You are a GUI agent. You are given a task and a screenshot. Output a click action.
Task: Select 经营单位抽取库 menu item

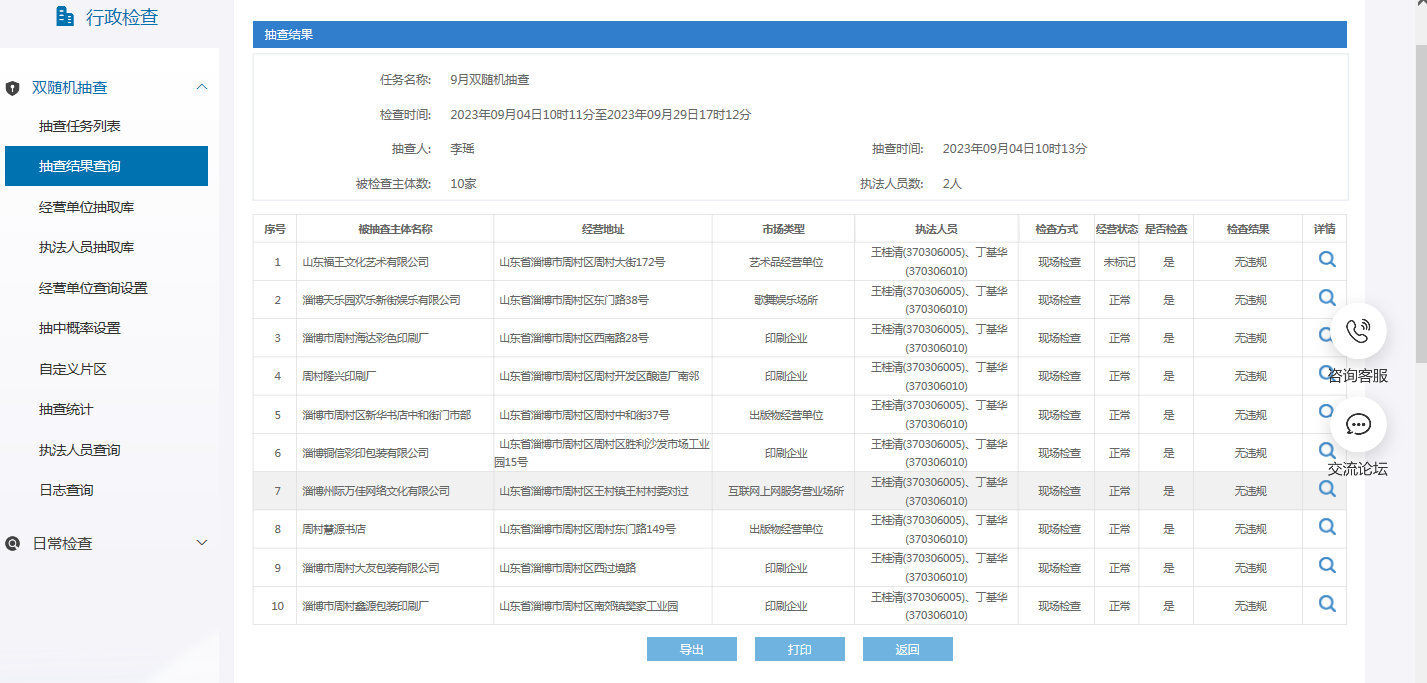(86, 207)
